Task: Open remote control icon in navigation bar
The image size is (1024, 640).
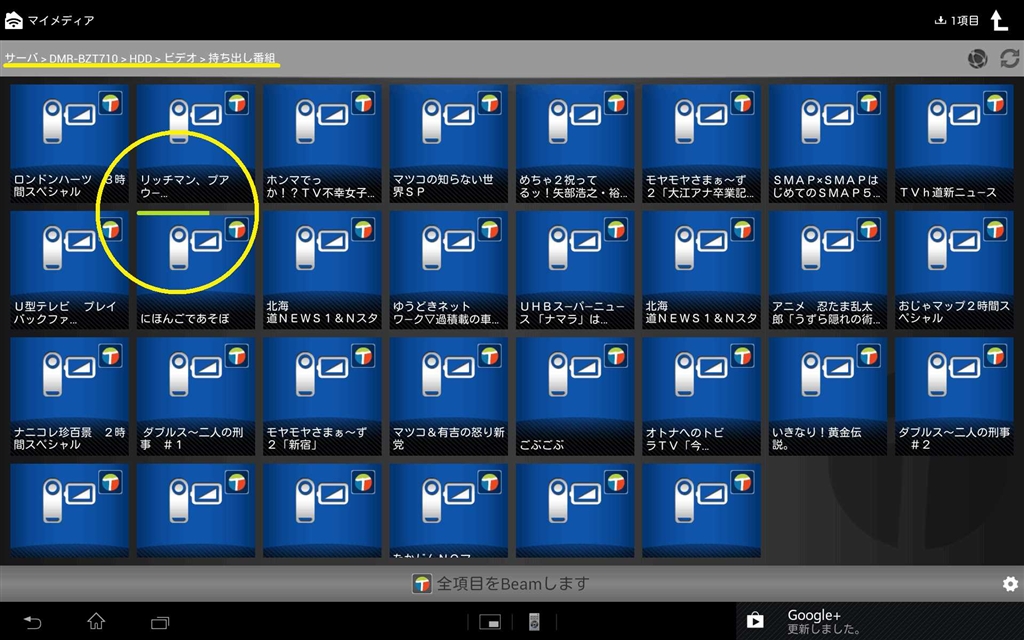Action: [534, 622]
